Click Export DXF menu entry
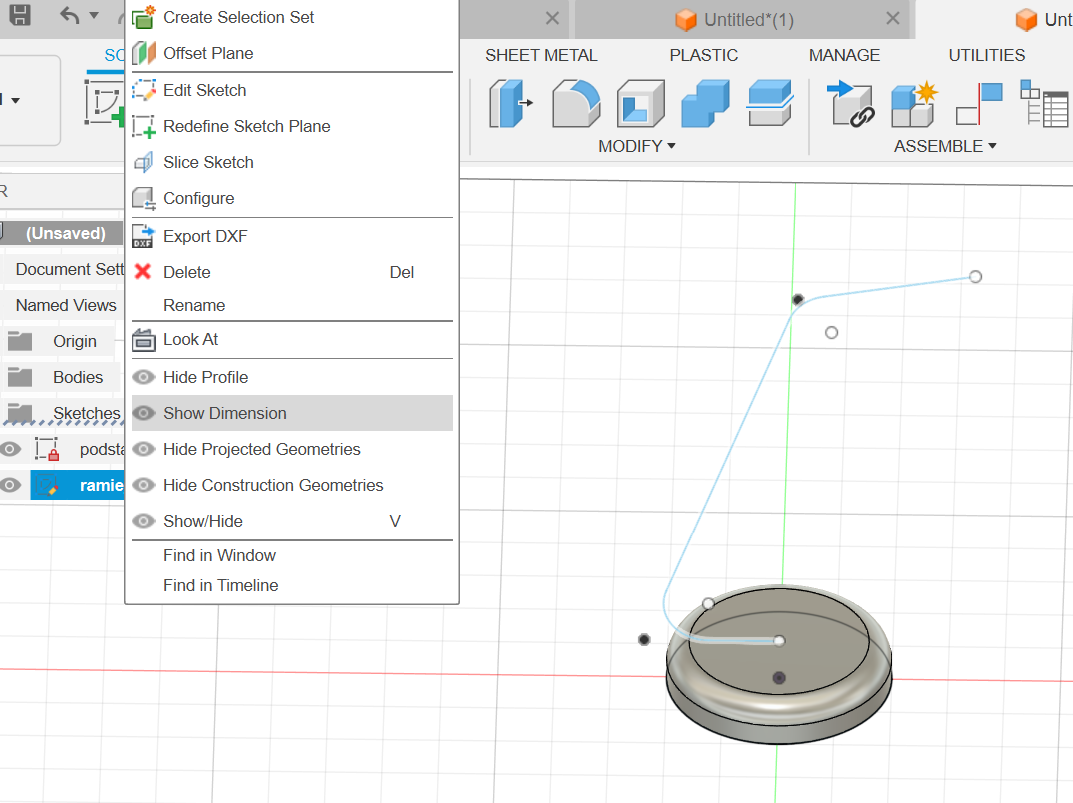The height and width of the screenshot is (803, 1073). click(x=205, y=236)
